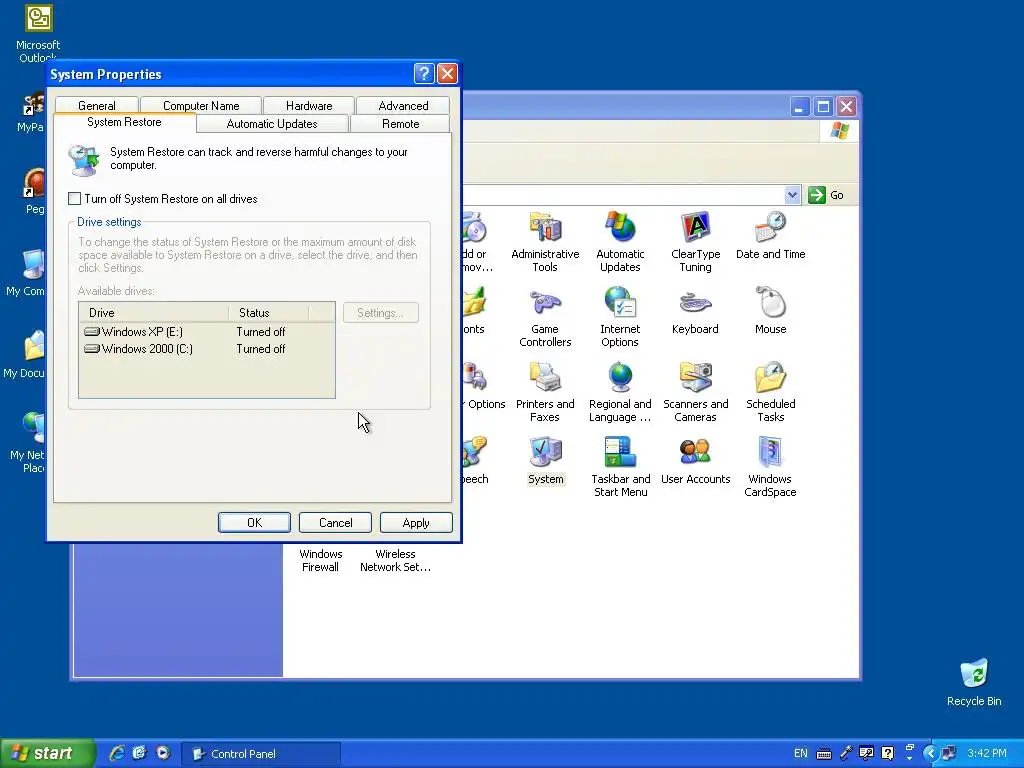
Task: Click the Turned off status for Windows 2000 (C:)
Action: click(261, 349)
